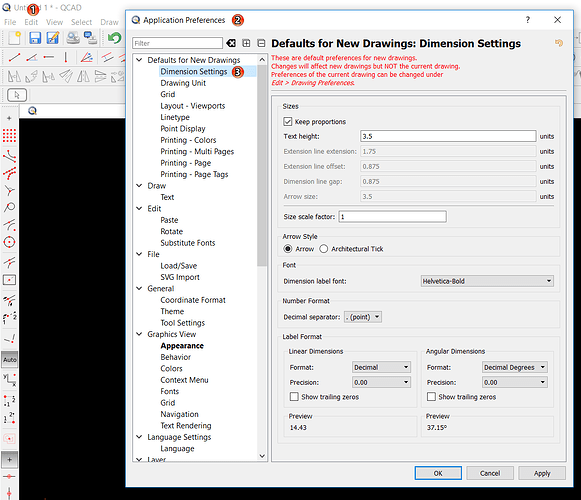Select the Parallel line tool

click(x=107, y=57)
